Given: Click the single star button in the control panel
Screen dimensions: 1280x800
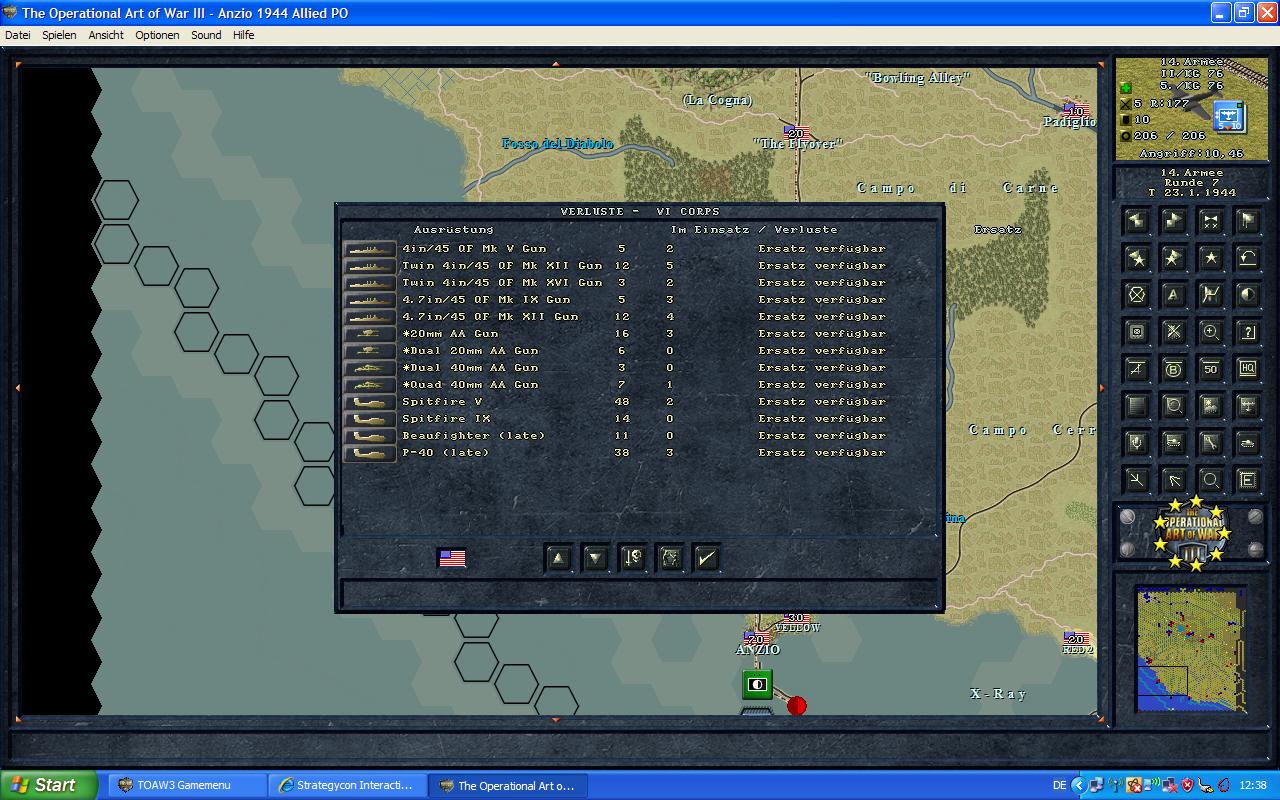Looking at the screenshot, I should pyautogui.click(x=1210, y=258).
